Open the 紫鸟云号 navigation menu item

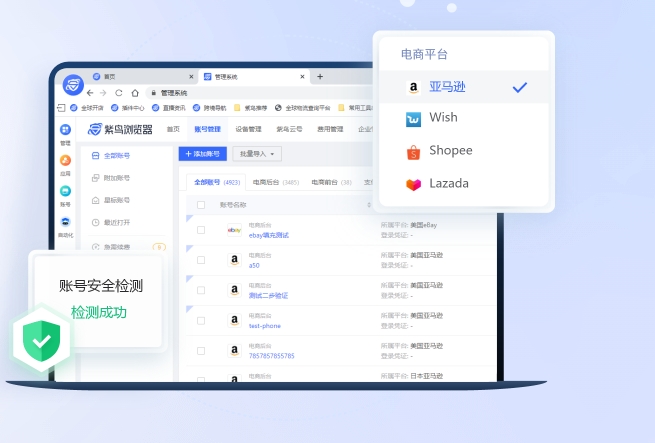[x=289, y=129]
